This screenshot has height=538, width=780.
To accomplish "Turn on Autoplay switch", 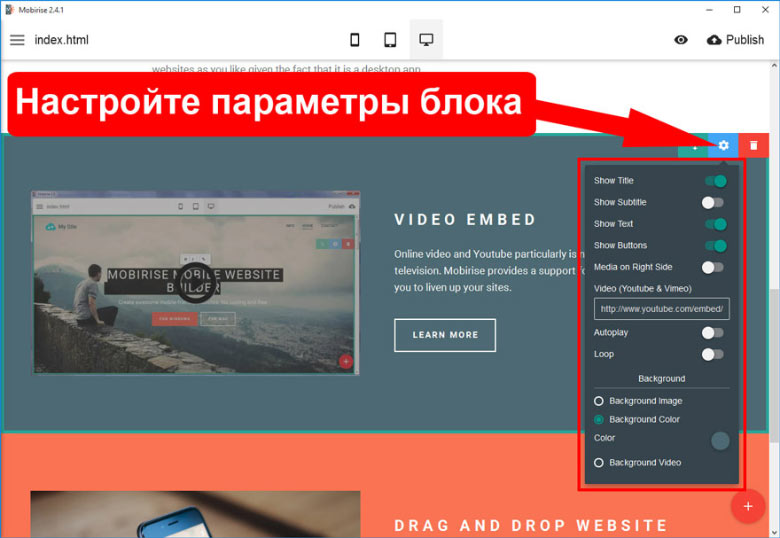I will click(712, 332).
